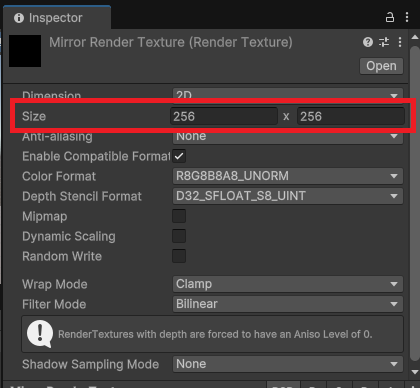Turn on Dynamic Scaling
This screenshot has height=388, width=420.
[x=179, y=236]
